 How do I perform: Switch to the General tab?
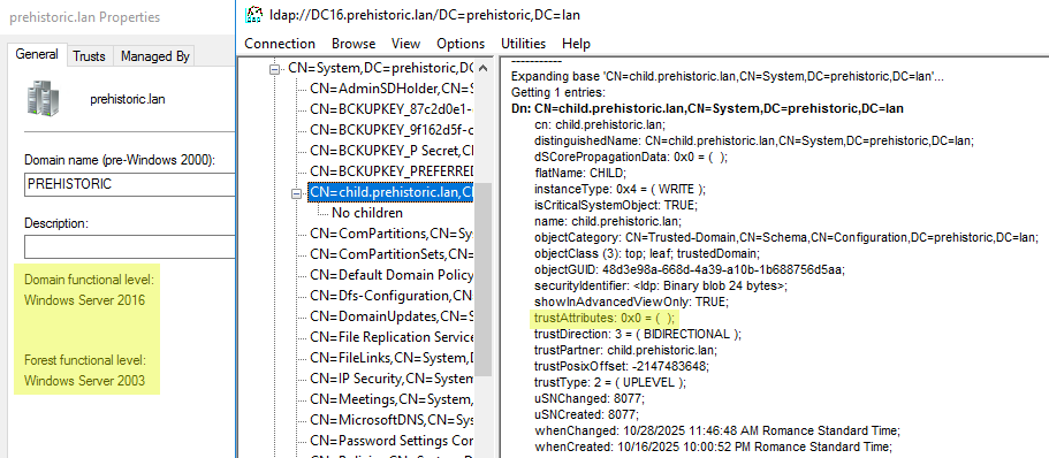tap(38, 54)
